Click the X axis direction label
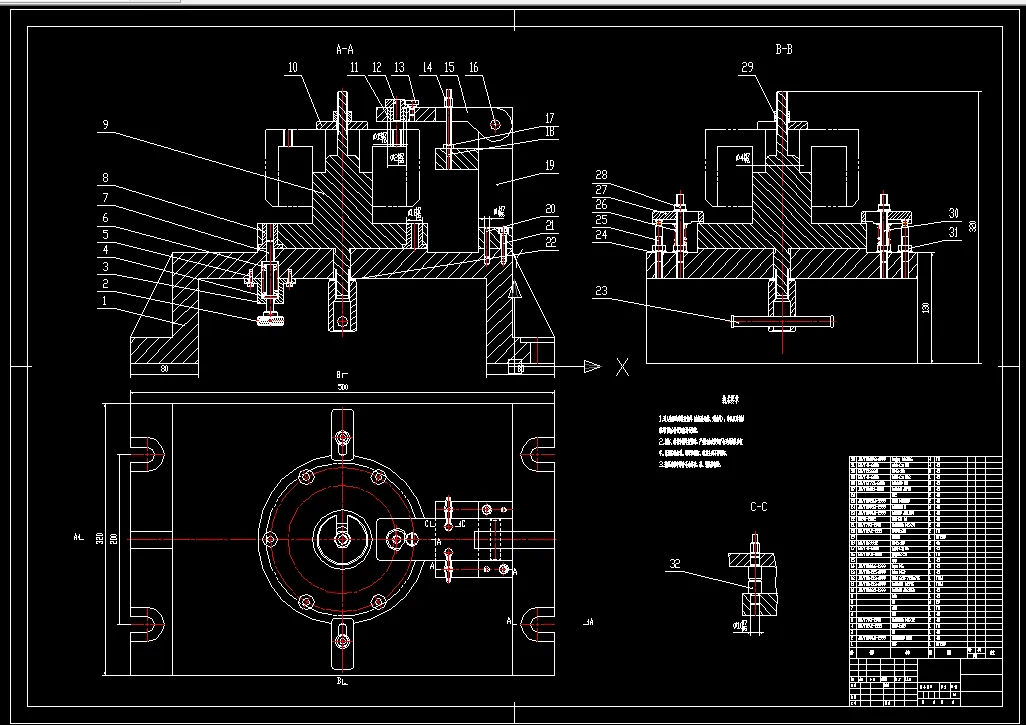1026x725 pixels. point(622,367)
